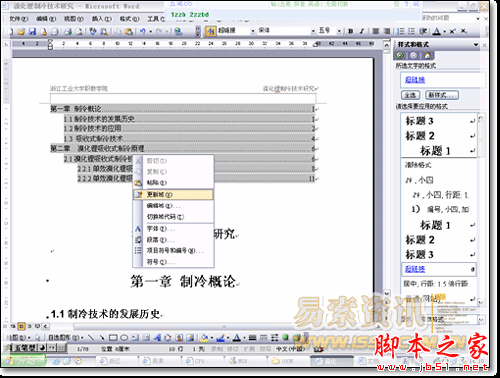This screenshot has height=378, width=500.
Task: Apply the 超链接 style in format list
Action: point(439,269)
